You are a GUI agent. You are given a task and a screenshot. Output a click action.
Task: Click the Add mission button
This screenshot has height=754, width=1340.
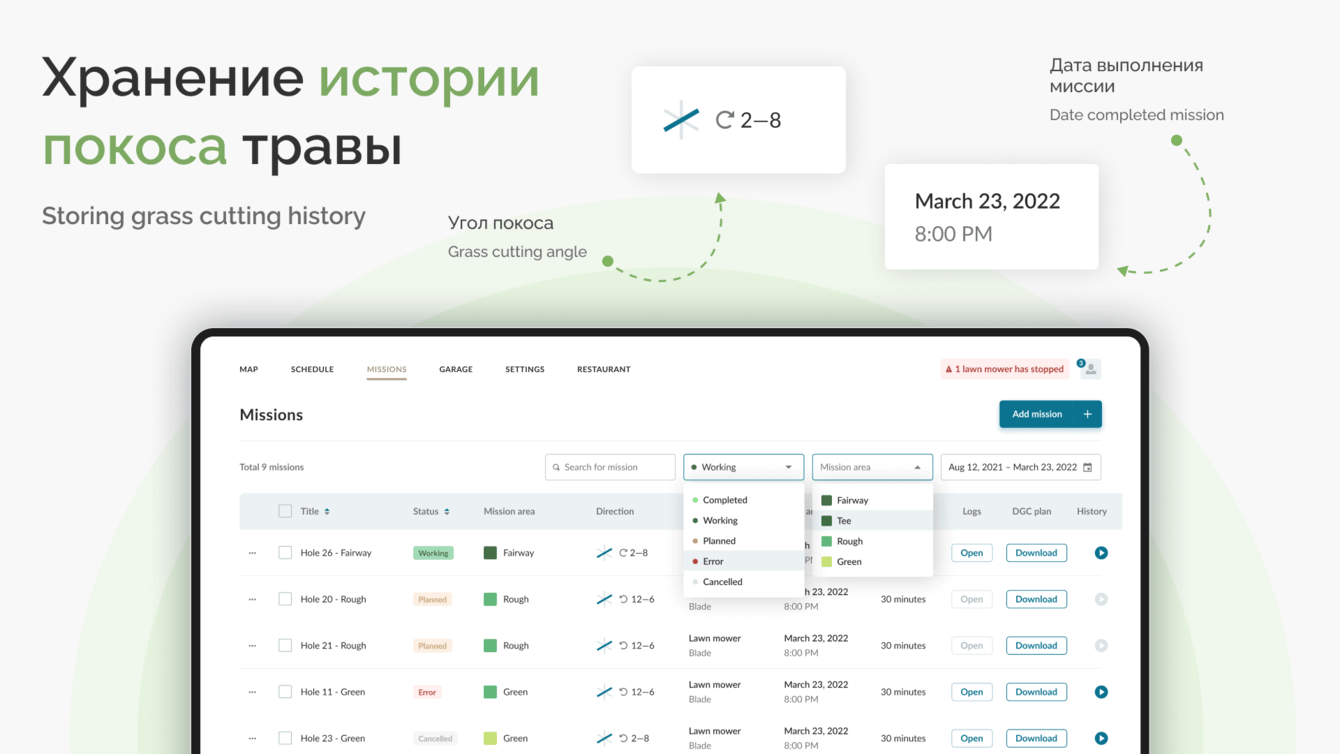tap(1050, 414)
